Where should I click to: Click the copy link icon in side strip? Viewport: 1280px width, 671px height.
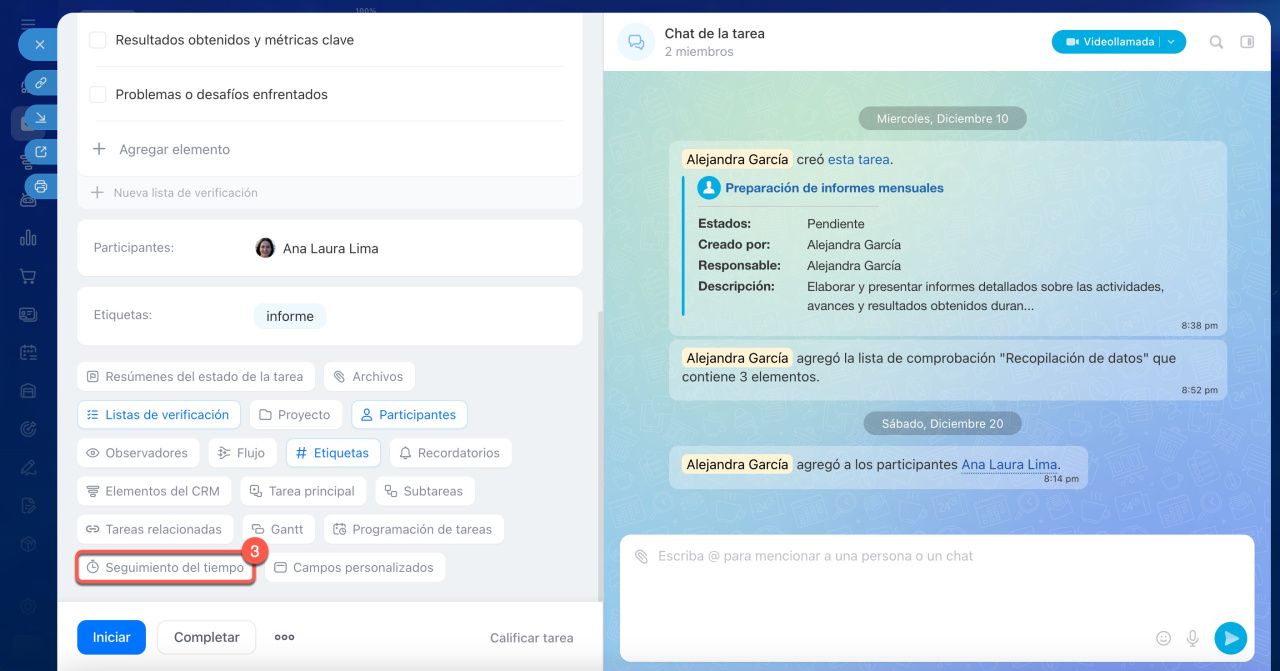(x=41, y=83)
